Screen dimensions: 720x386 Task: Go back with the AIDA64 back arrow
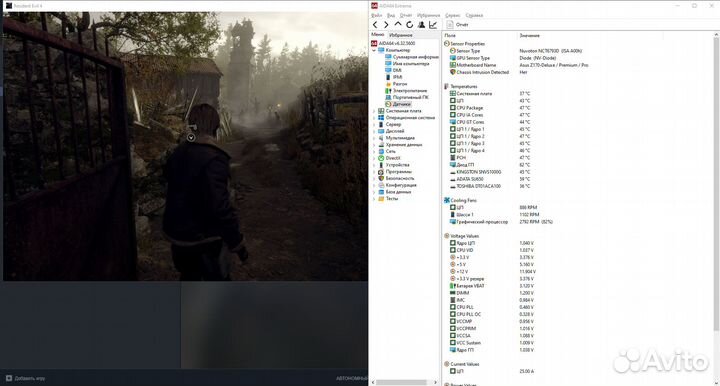pos(375,25)
